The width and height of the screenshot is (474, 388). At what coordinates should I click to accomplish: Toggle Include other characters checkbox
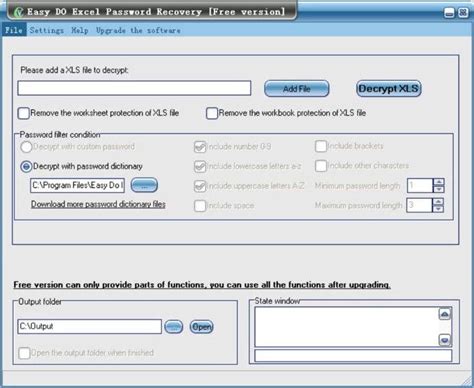(321, 166)
